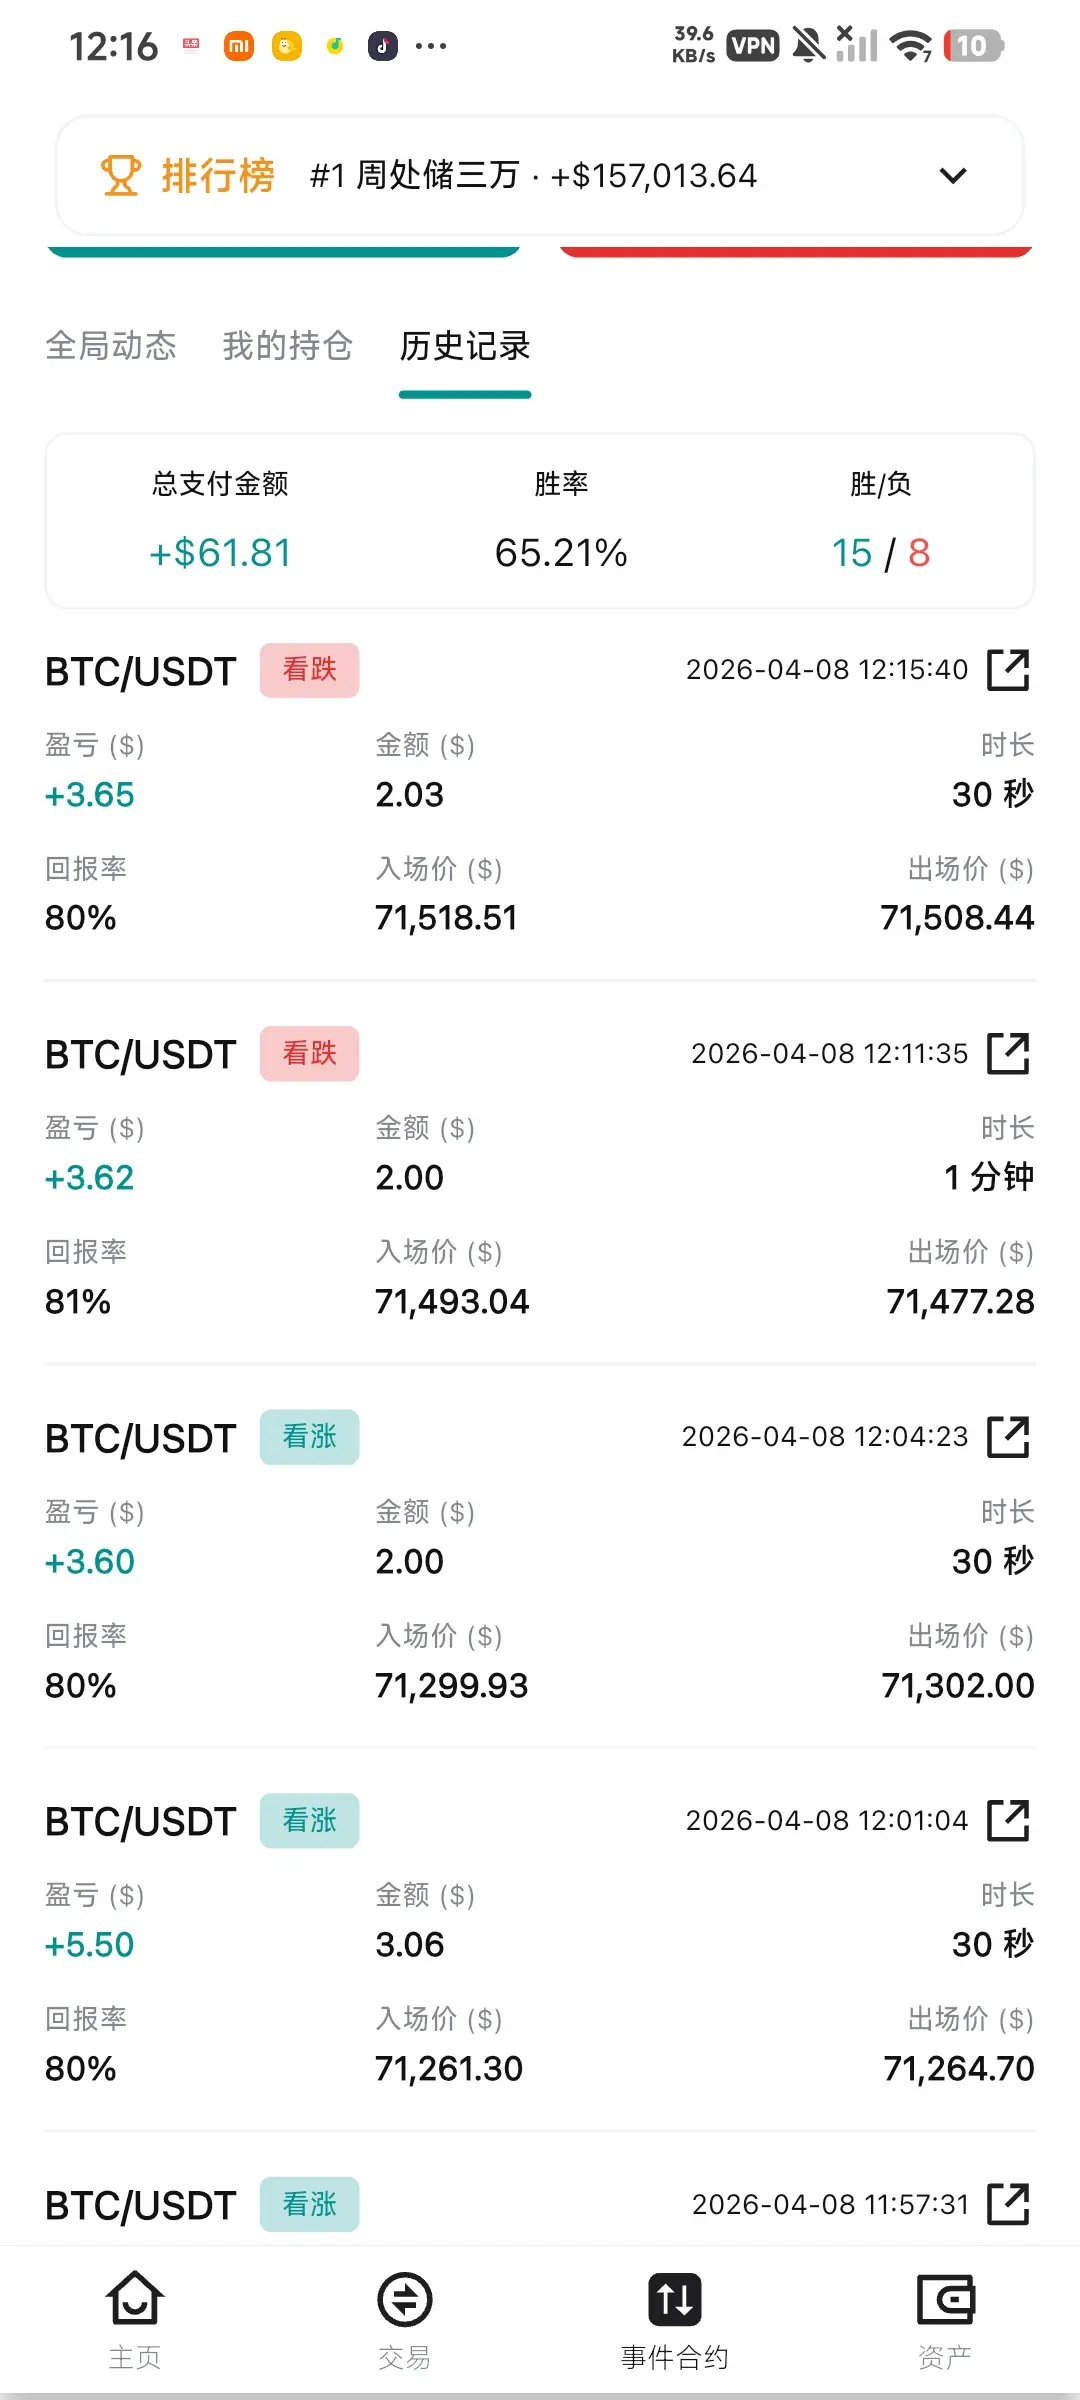This screenshot has height=2400, width=1080.
Task: Open the 资产 assets wallet icon
Action: tap(945, 2300)
